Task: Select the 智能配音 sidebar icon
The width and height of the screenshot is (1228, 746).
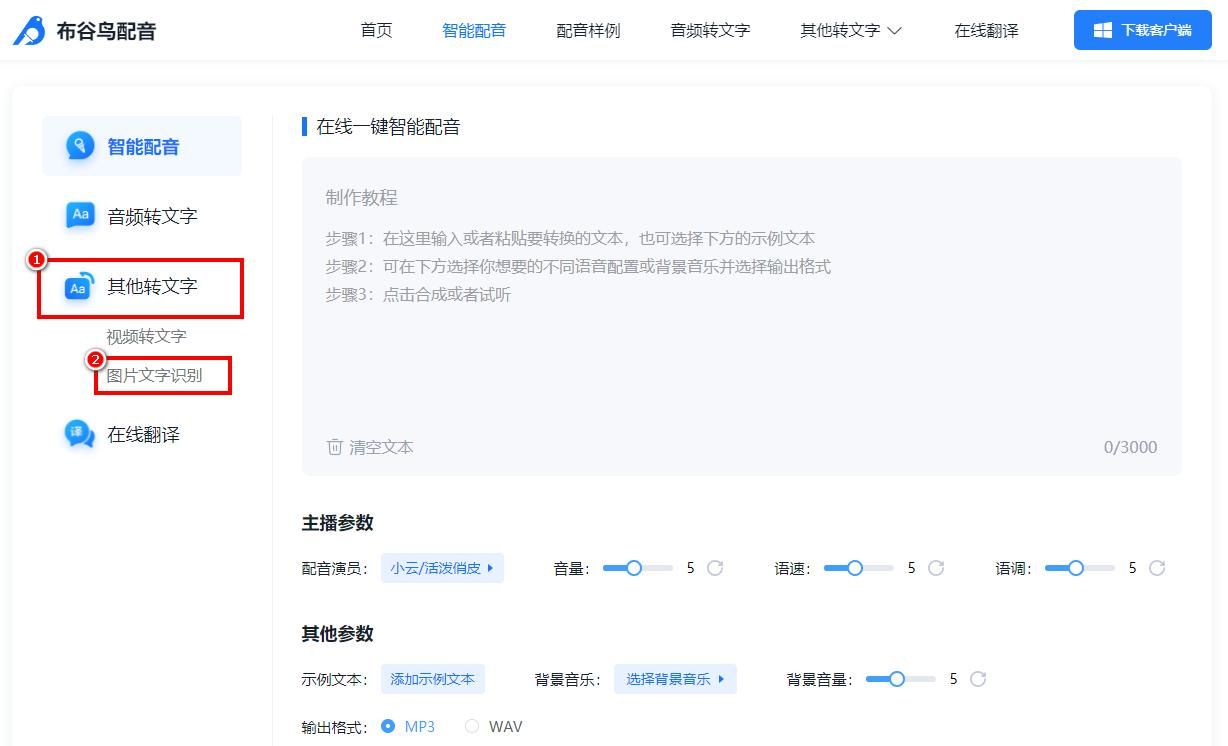Action: click(80, 146)
